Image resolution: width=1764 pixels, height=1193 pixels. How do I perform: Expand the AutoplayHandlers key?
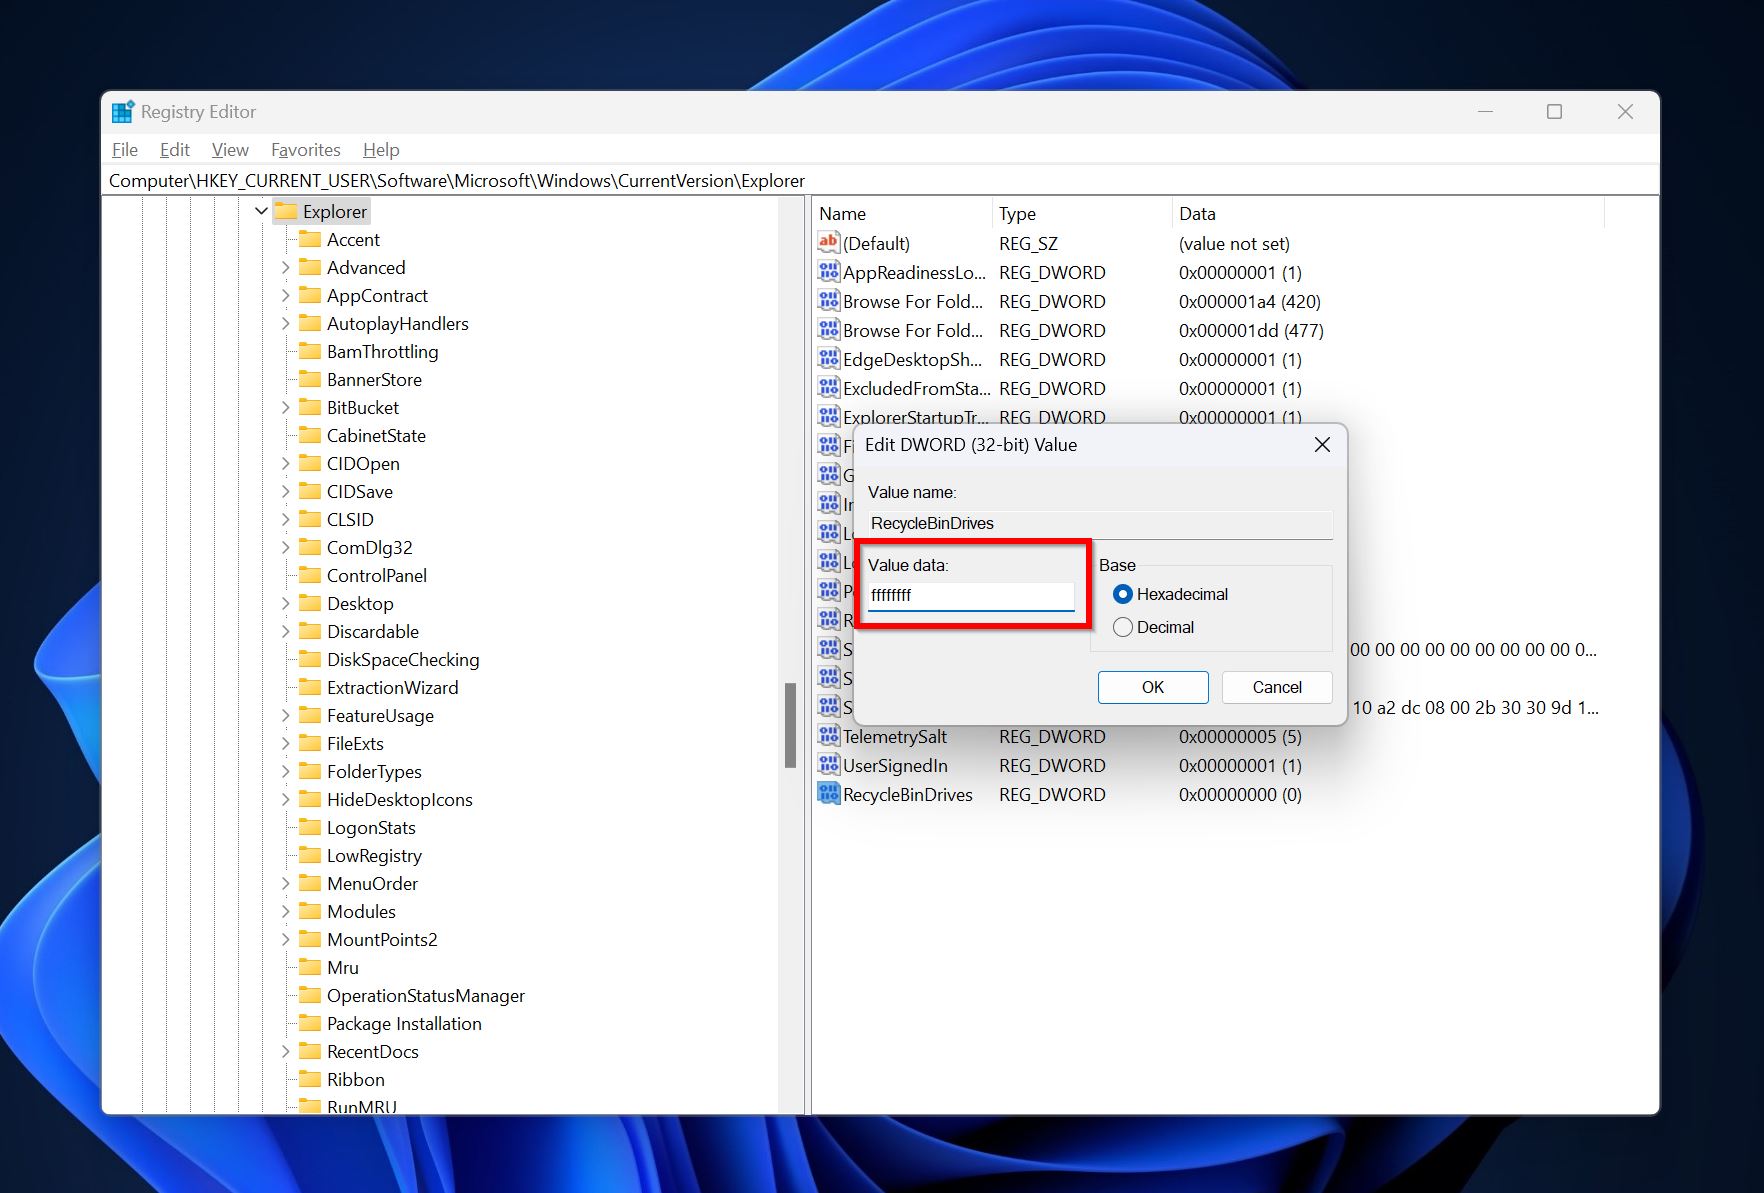point(285,323)
